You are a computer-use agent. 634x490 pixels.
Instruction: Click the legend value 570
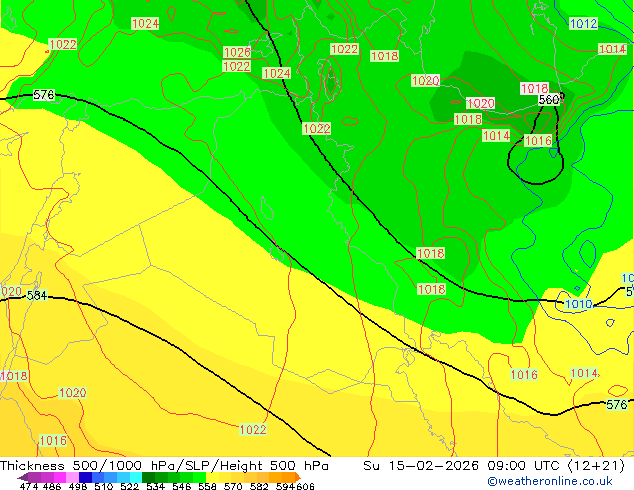pyautogui.click(x=233, y=486)
